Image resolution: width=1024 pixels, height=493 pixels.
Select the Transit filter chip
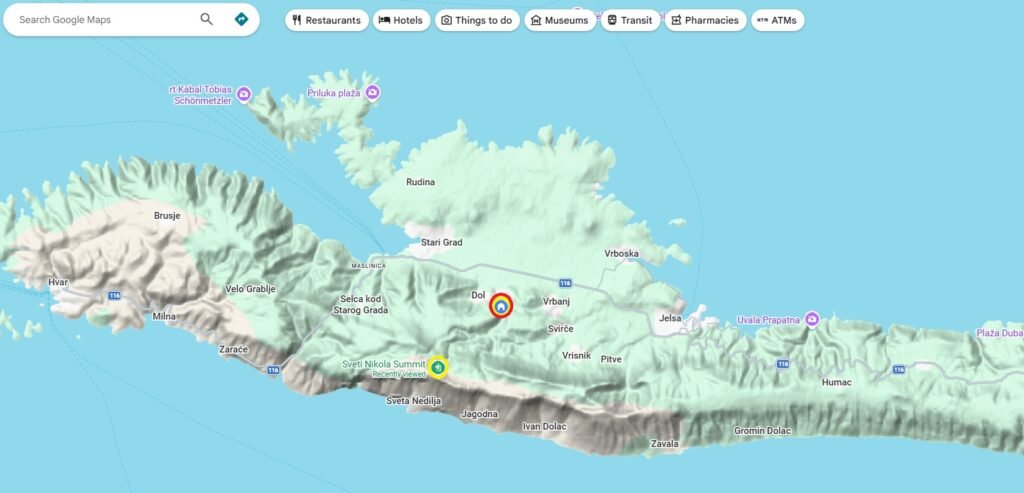tap(630, 20)
